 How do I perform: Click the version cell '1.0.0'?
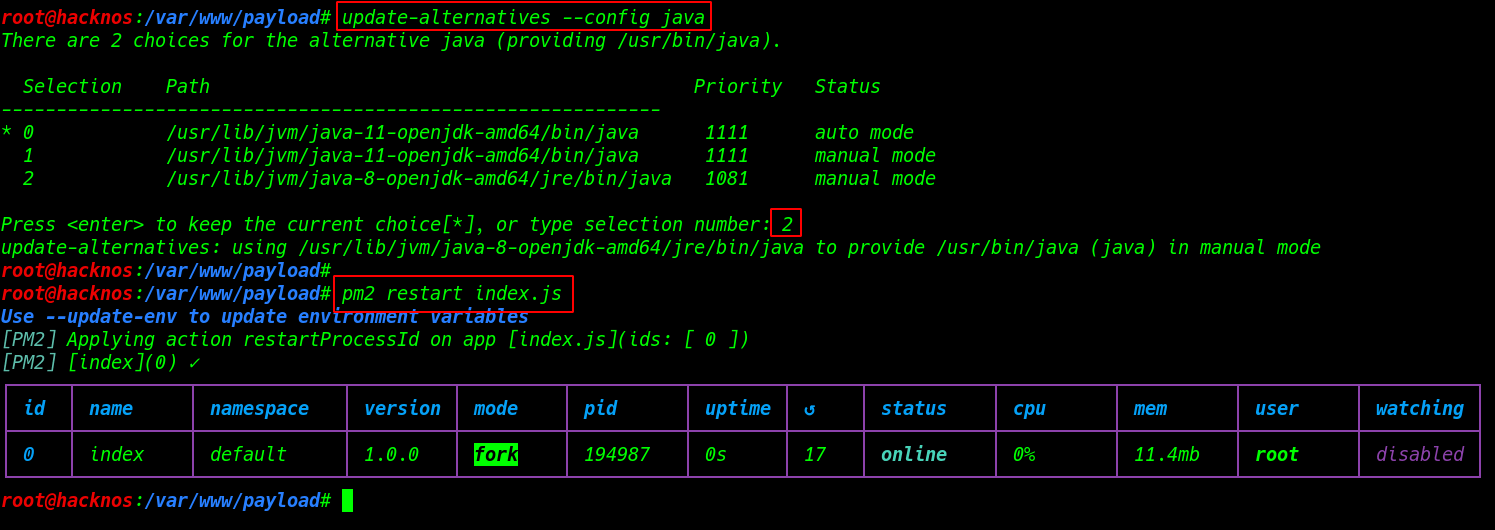click(x=391, y=455)
